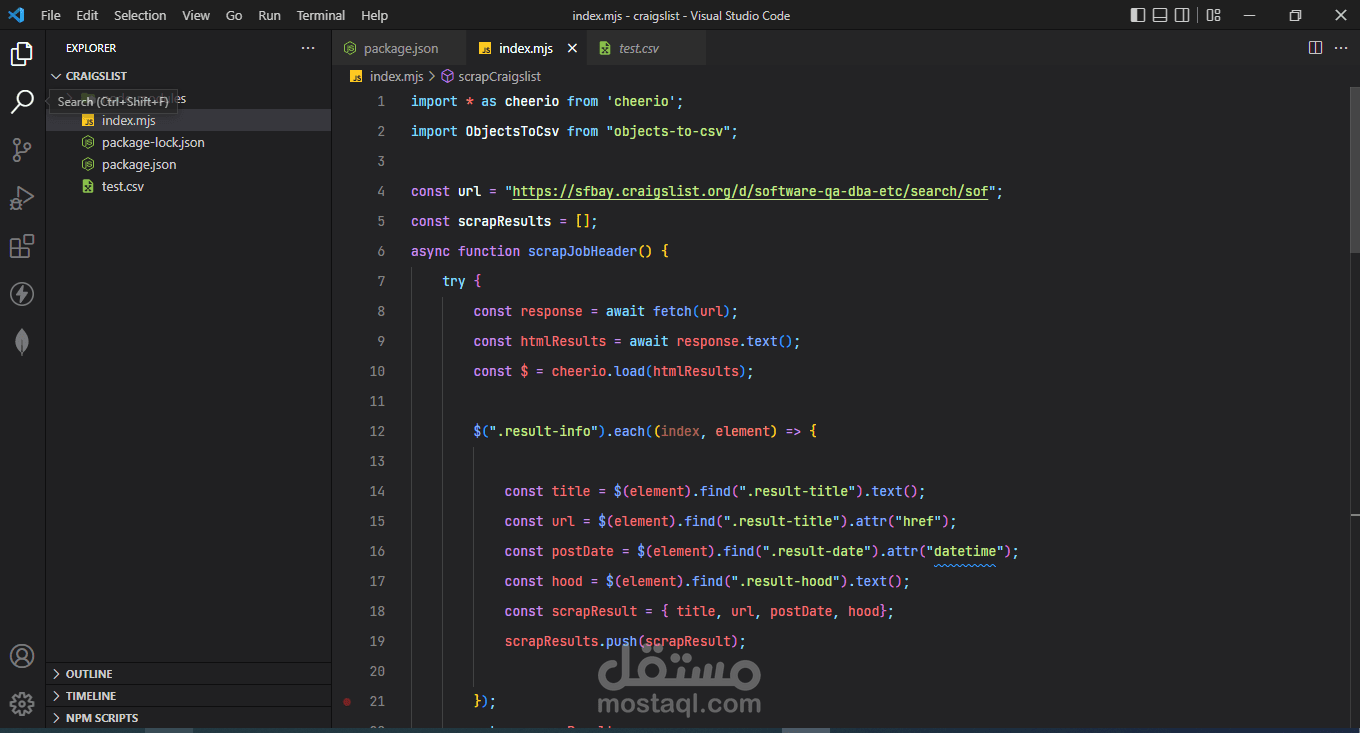Click the EXPLORER panel heading
This screenshot has width=1360, height=733.
91,48
